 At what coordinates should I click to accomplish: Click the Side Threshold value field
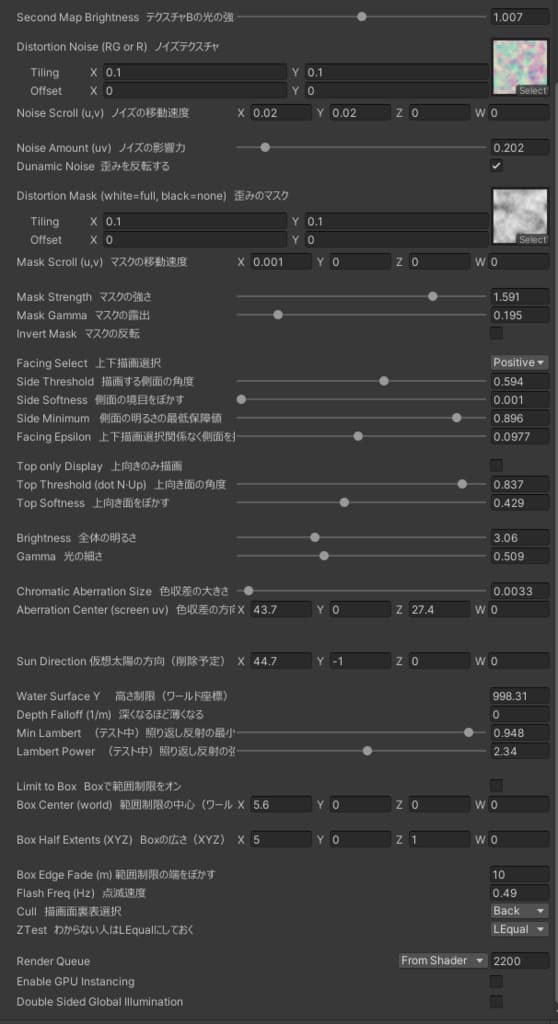(x=519, y=381)
